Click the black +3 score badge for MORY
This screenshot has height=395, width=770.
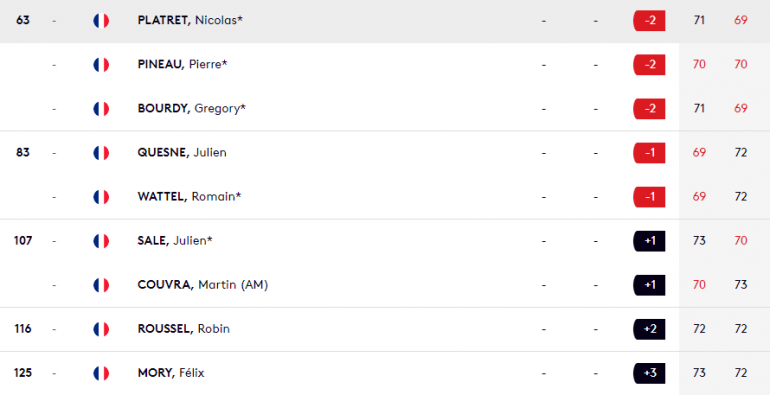point(649,373)
